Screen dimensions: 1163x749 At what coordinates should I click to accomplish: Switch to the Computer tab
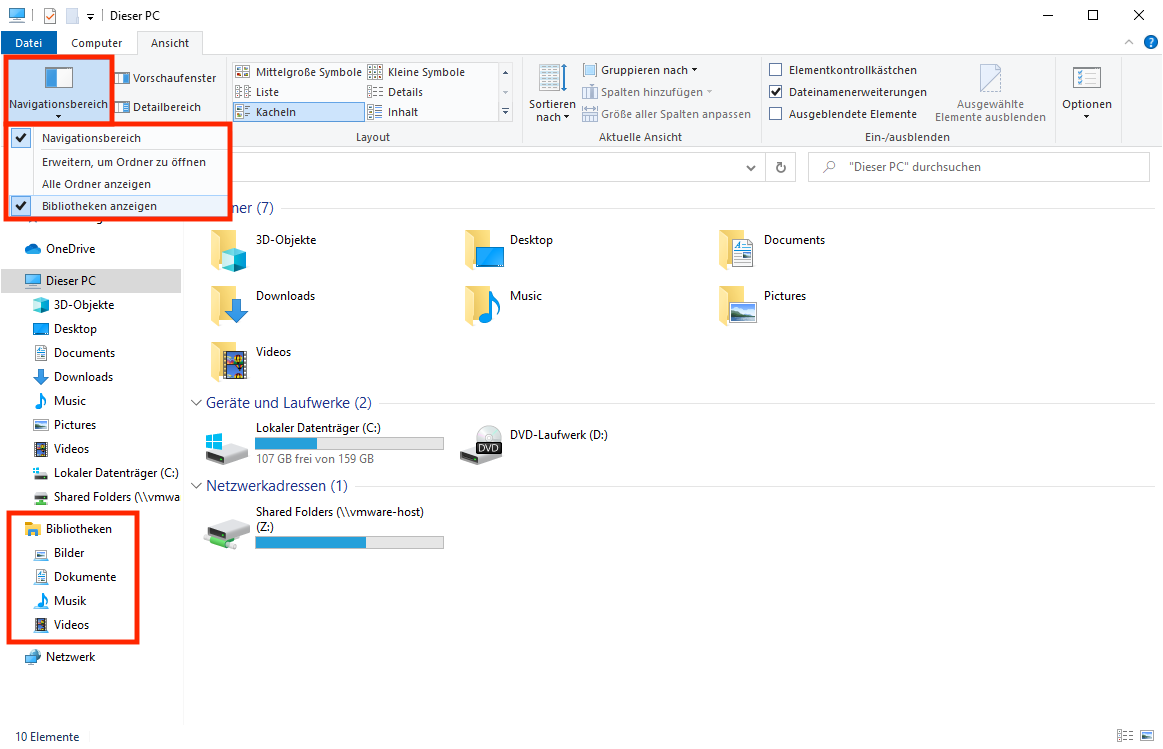tap(96, 42)
